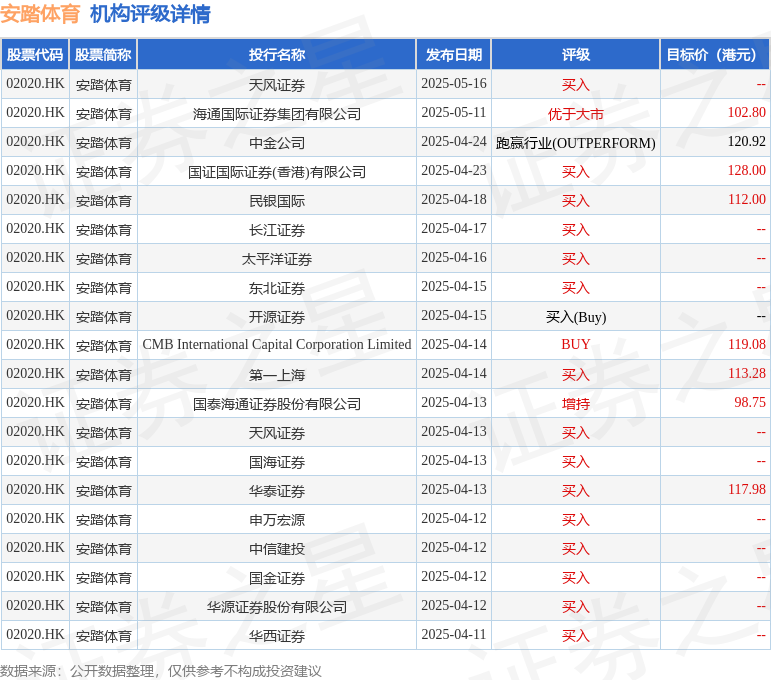Click the 买入(Buy) rating
771x680 pixels.
(576, 317)
